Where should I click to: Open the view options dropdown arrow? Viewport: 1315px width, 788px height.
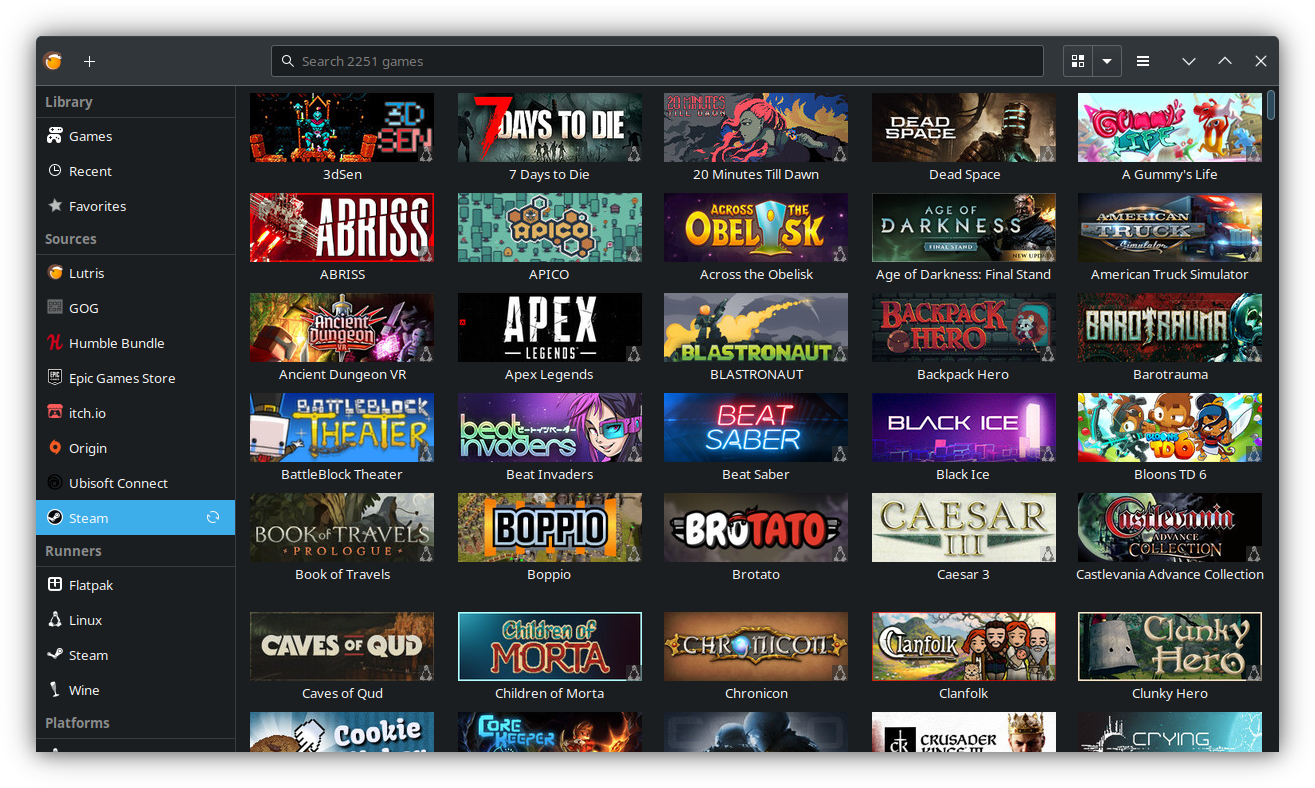[x=1107, y=61]
